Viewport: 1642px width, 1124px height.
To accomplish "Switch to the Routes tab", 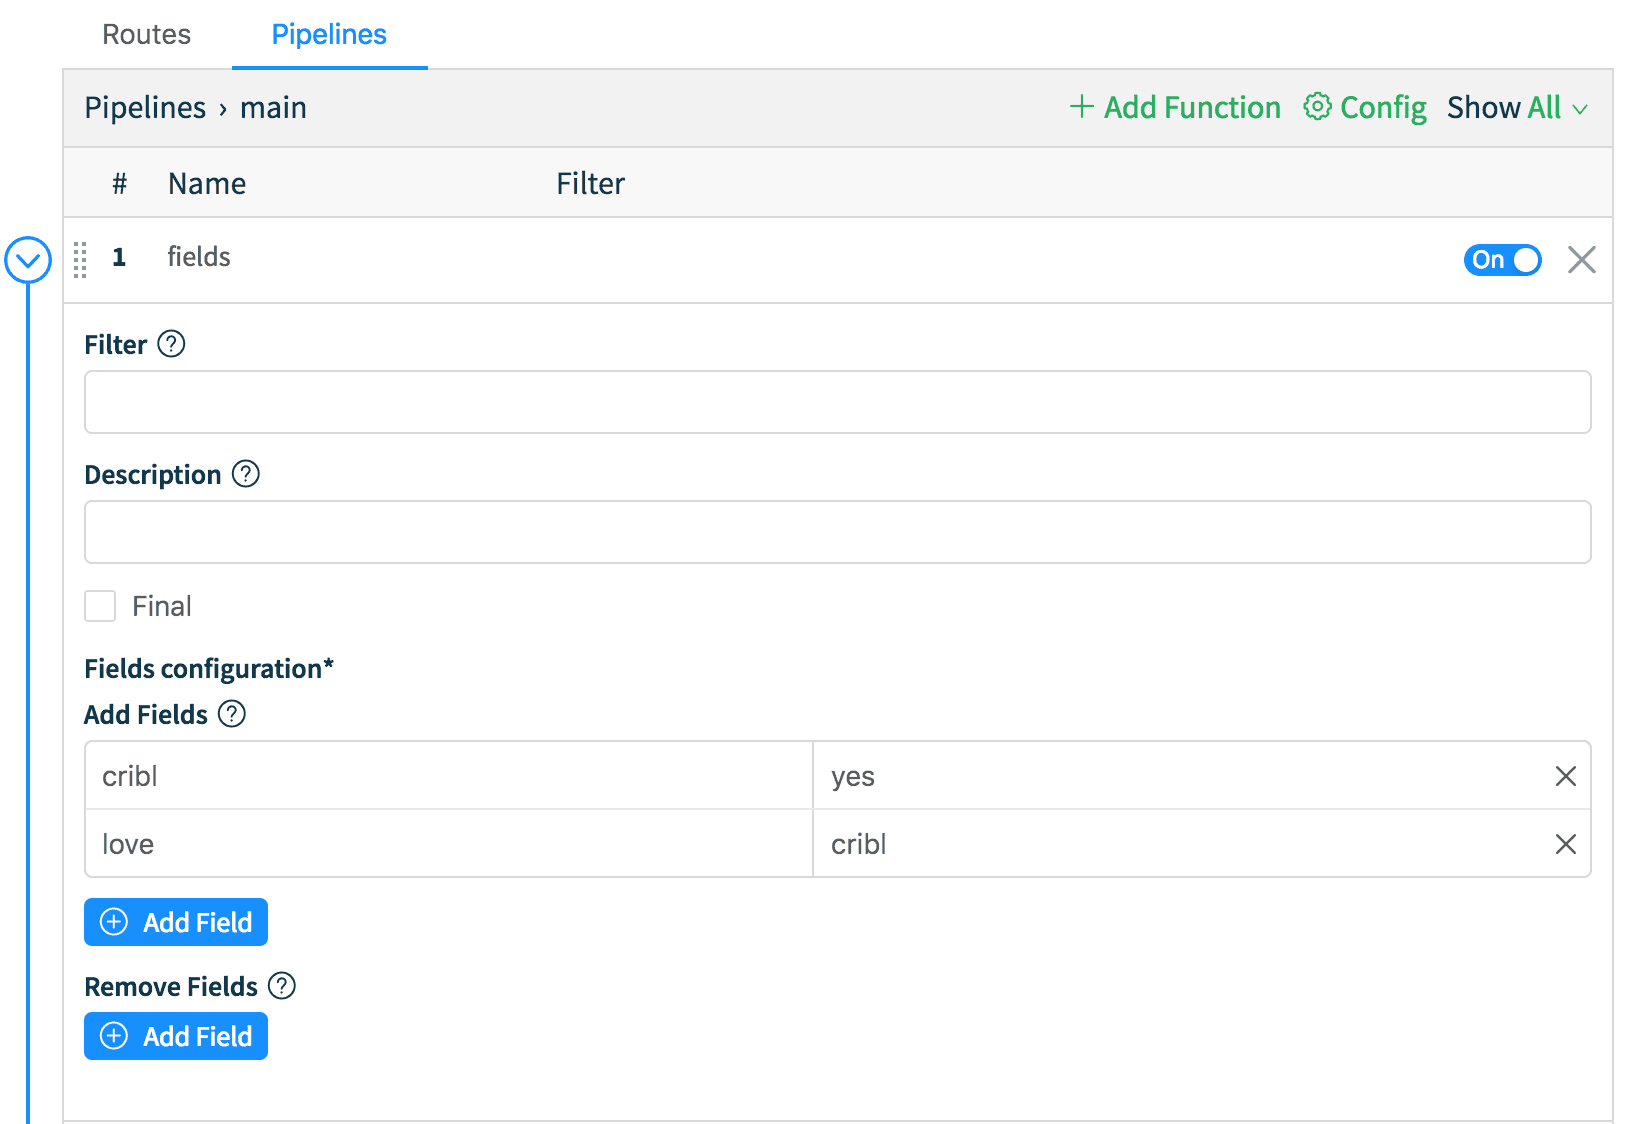I will pyautogui.click(x=146, y=34).
